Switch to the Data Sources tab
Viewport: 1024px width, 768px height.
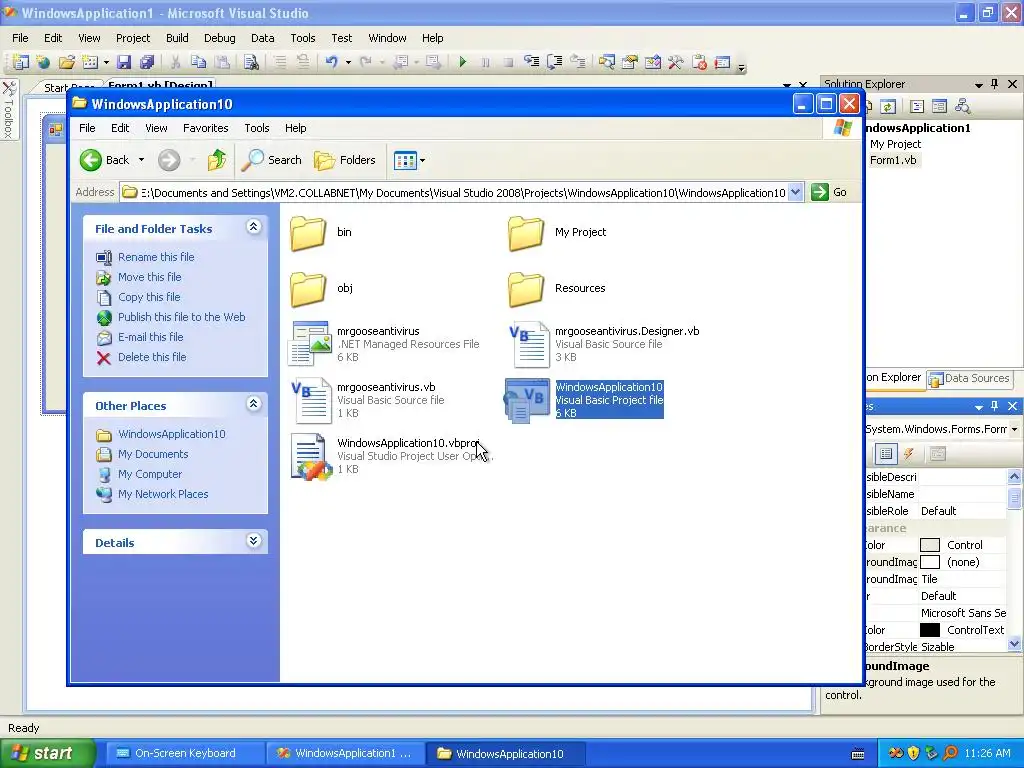pos(969,379)
